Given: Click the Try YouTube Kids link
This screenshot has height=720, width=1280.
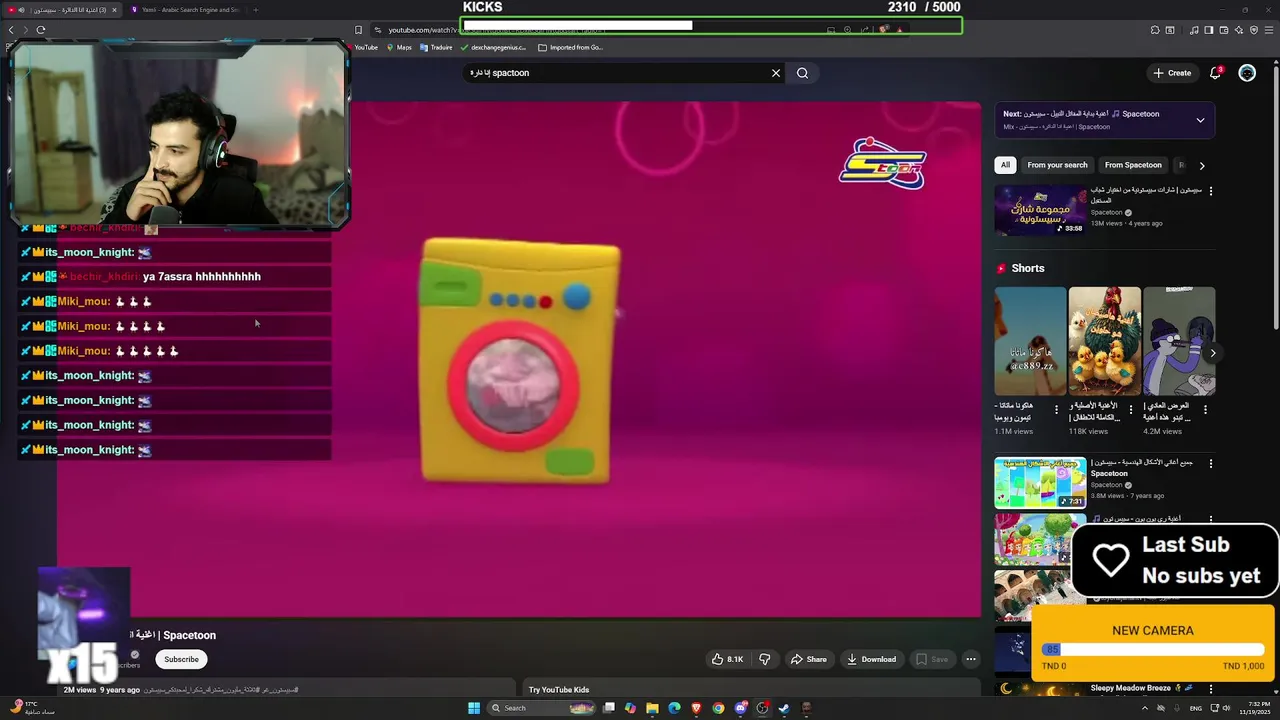Looking at the screenshot, I should click(x=559, y=689).
